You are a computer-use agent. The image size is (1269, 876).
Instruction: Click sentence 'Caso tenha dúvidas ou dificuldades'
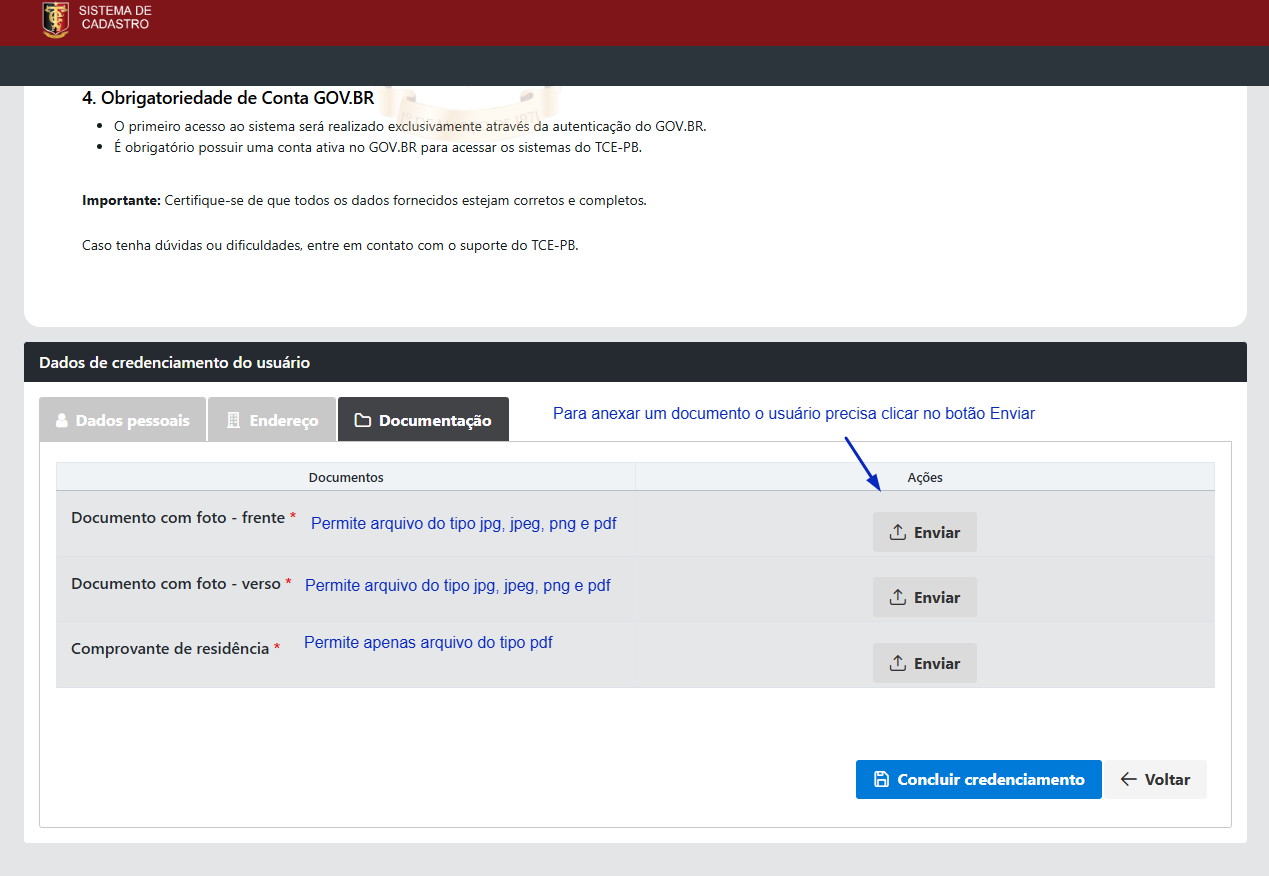point(330,245)
